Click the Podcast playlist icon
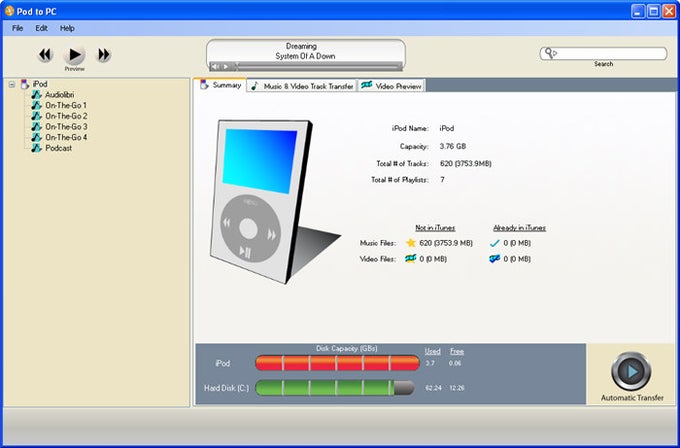This screenshot has width=680, height=448. pyautogui.click(x=36, y=148)
